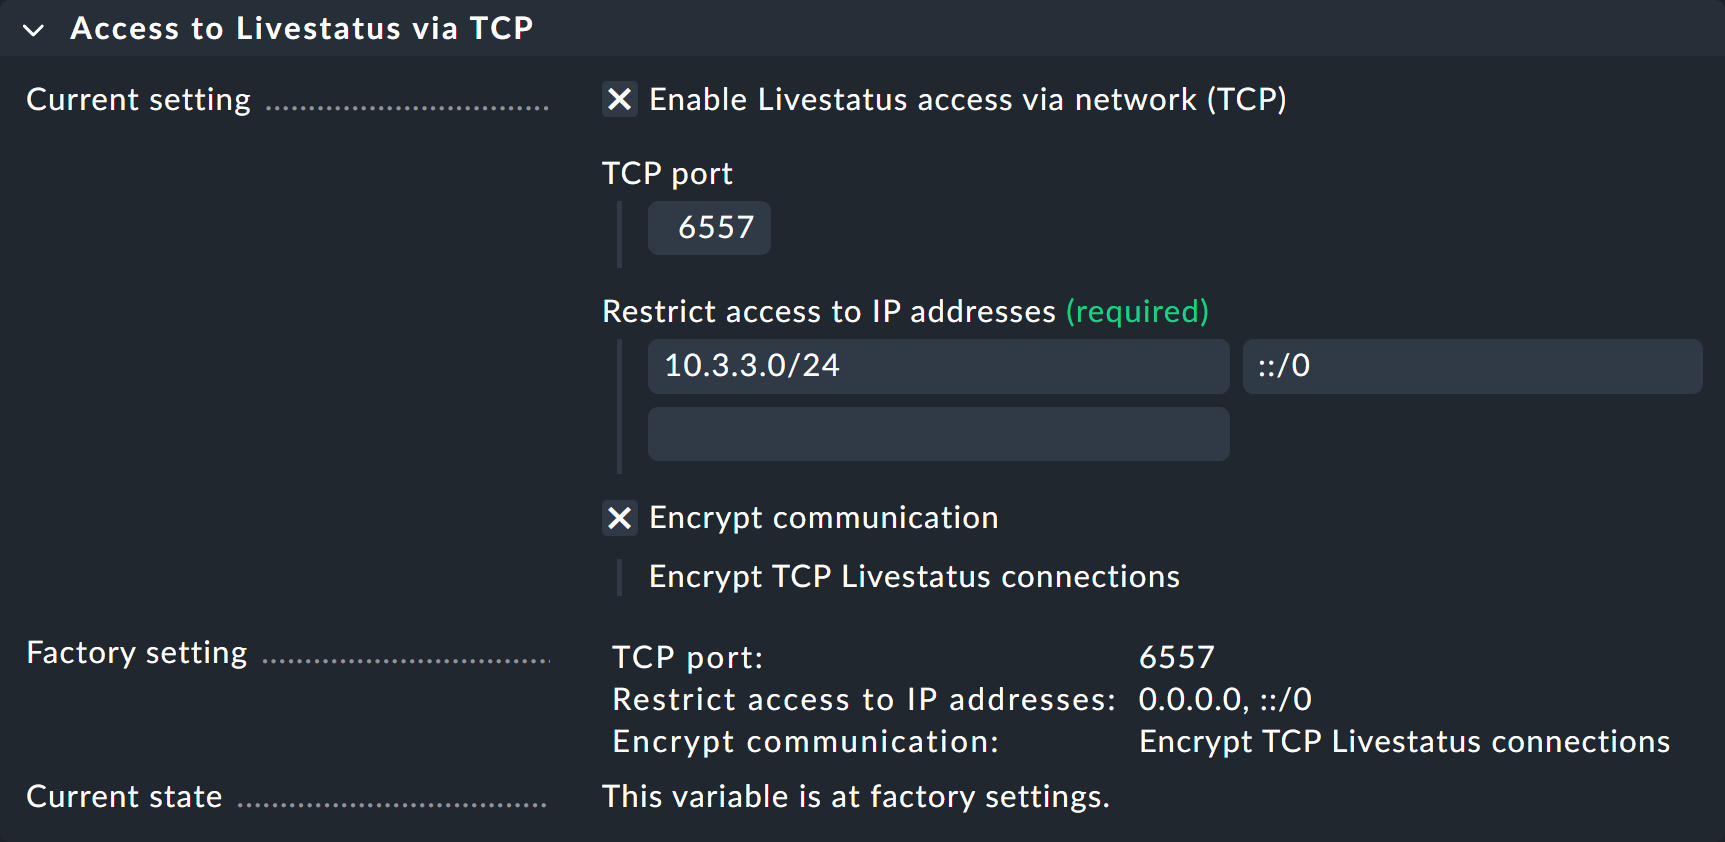
Task: Click the IP address field containing 10.3.3.0/24
Action: coord(938,367)
